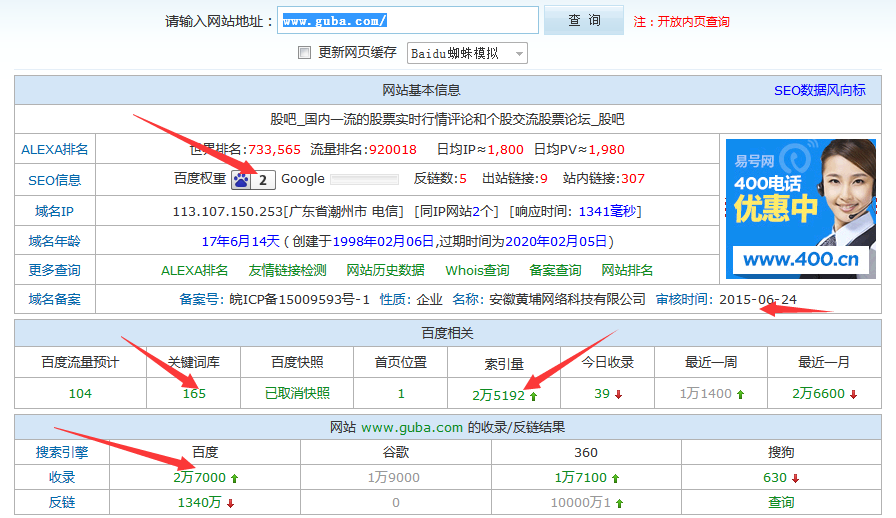Click the 更多查询 row label

(55, 270)
